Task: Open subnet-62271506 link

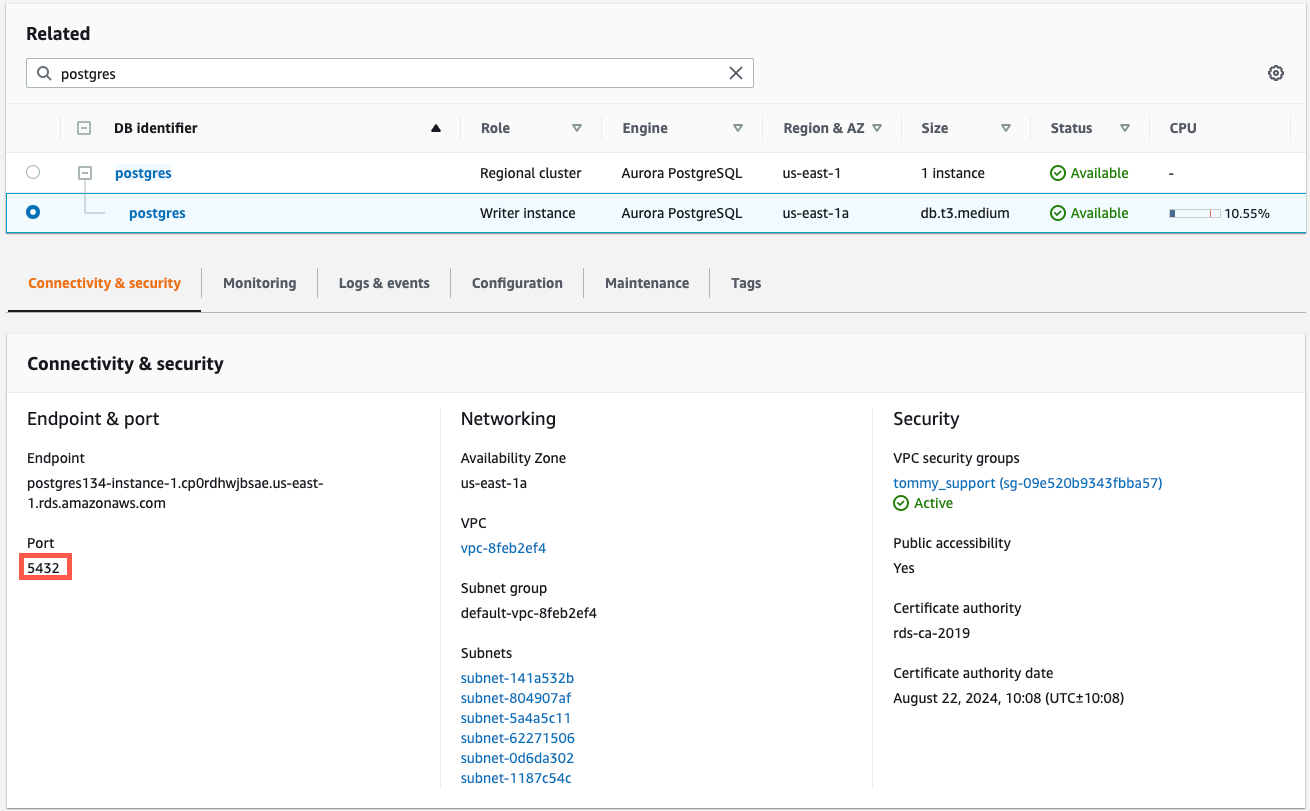Action: coord(517,738)
